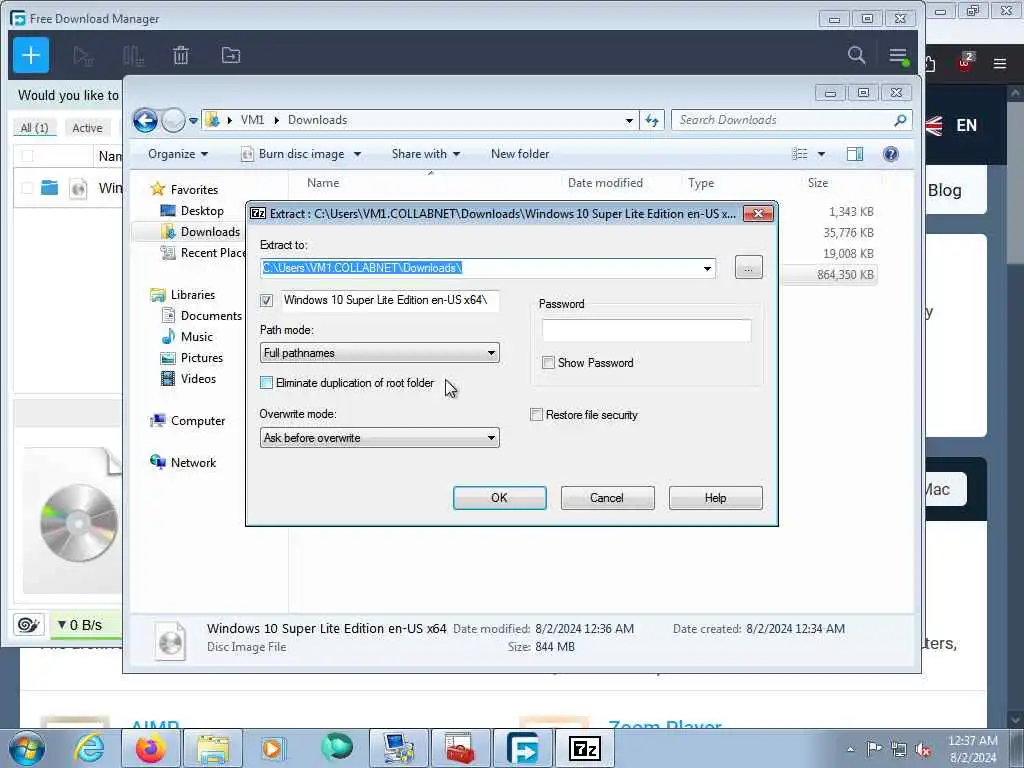Click the red toolbox taskbar icon
This screenshot has height=768, width=1024.
pyautogui.click(x=460, y=748)
